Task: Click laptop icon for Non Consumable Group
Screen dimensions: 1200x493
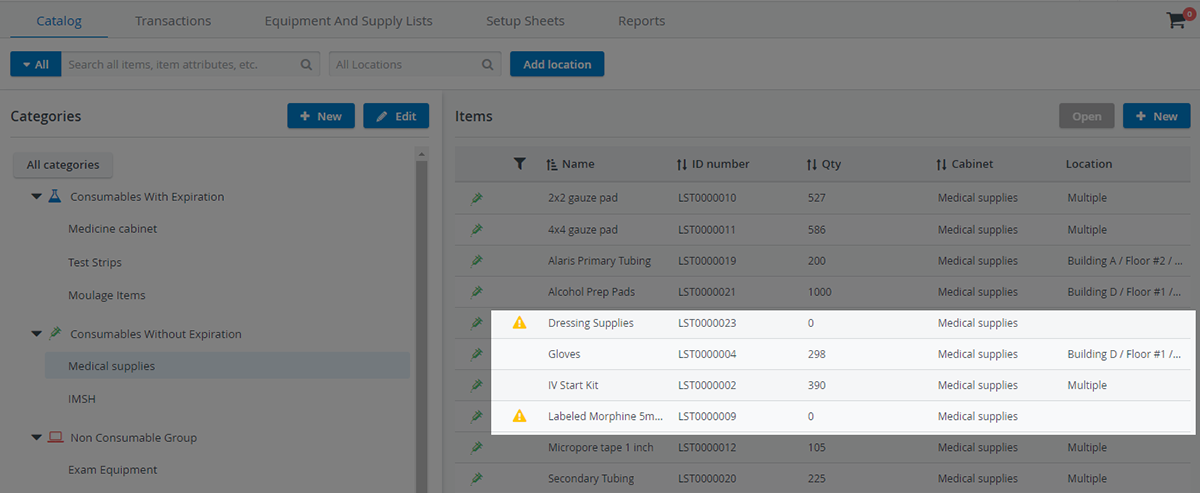Action: (55, 437)
